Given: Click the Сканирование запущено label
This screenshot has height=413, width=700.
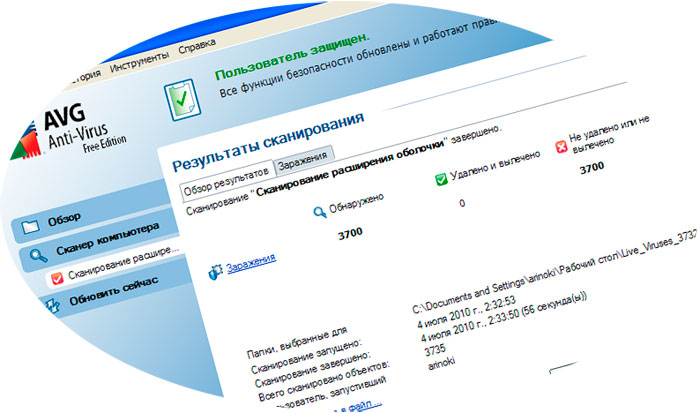Looking at the screenshot, I should (x=306, y=356).
